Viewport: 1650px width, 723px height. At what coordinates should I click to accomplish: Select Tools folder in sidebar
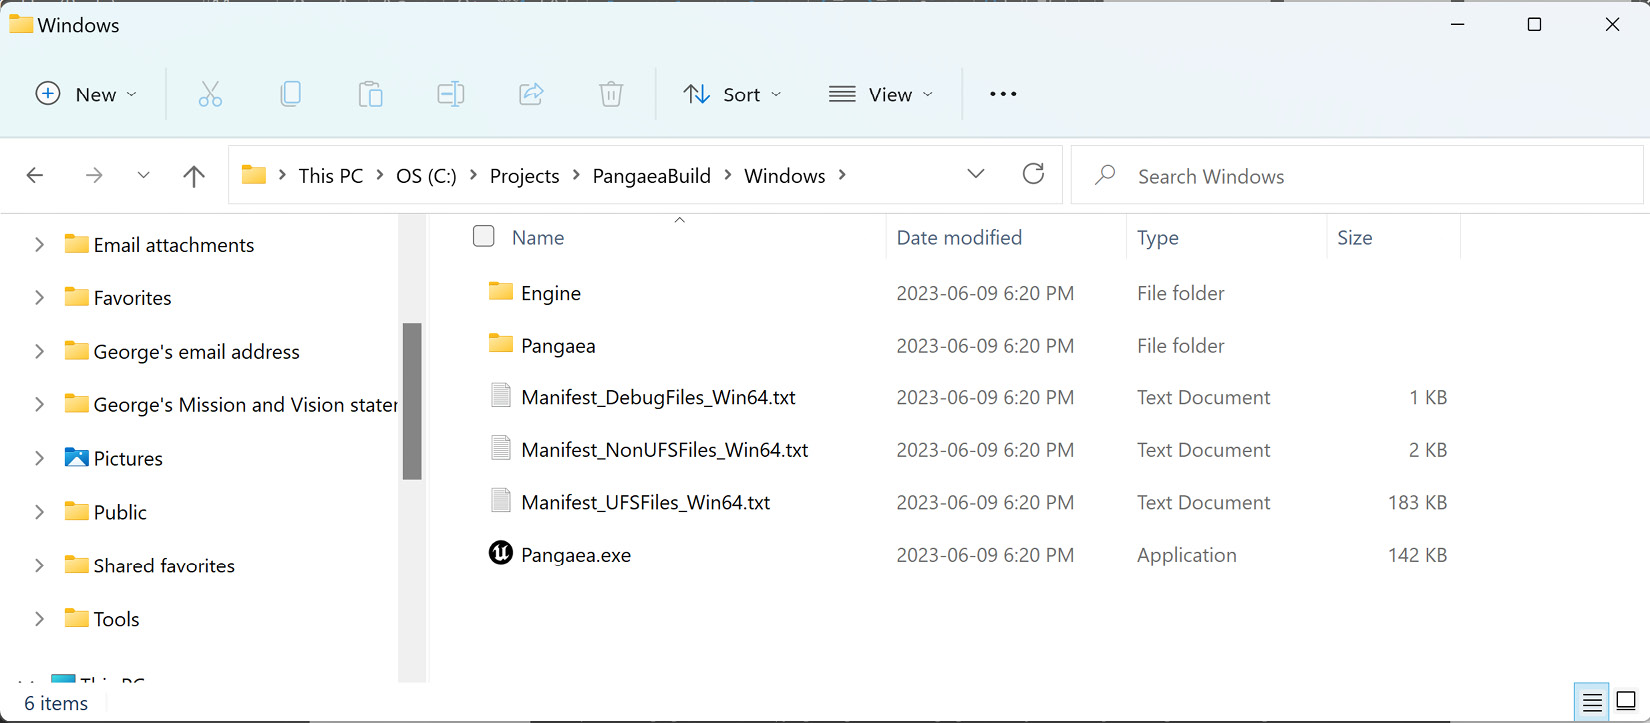click(x=116, y=619)
